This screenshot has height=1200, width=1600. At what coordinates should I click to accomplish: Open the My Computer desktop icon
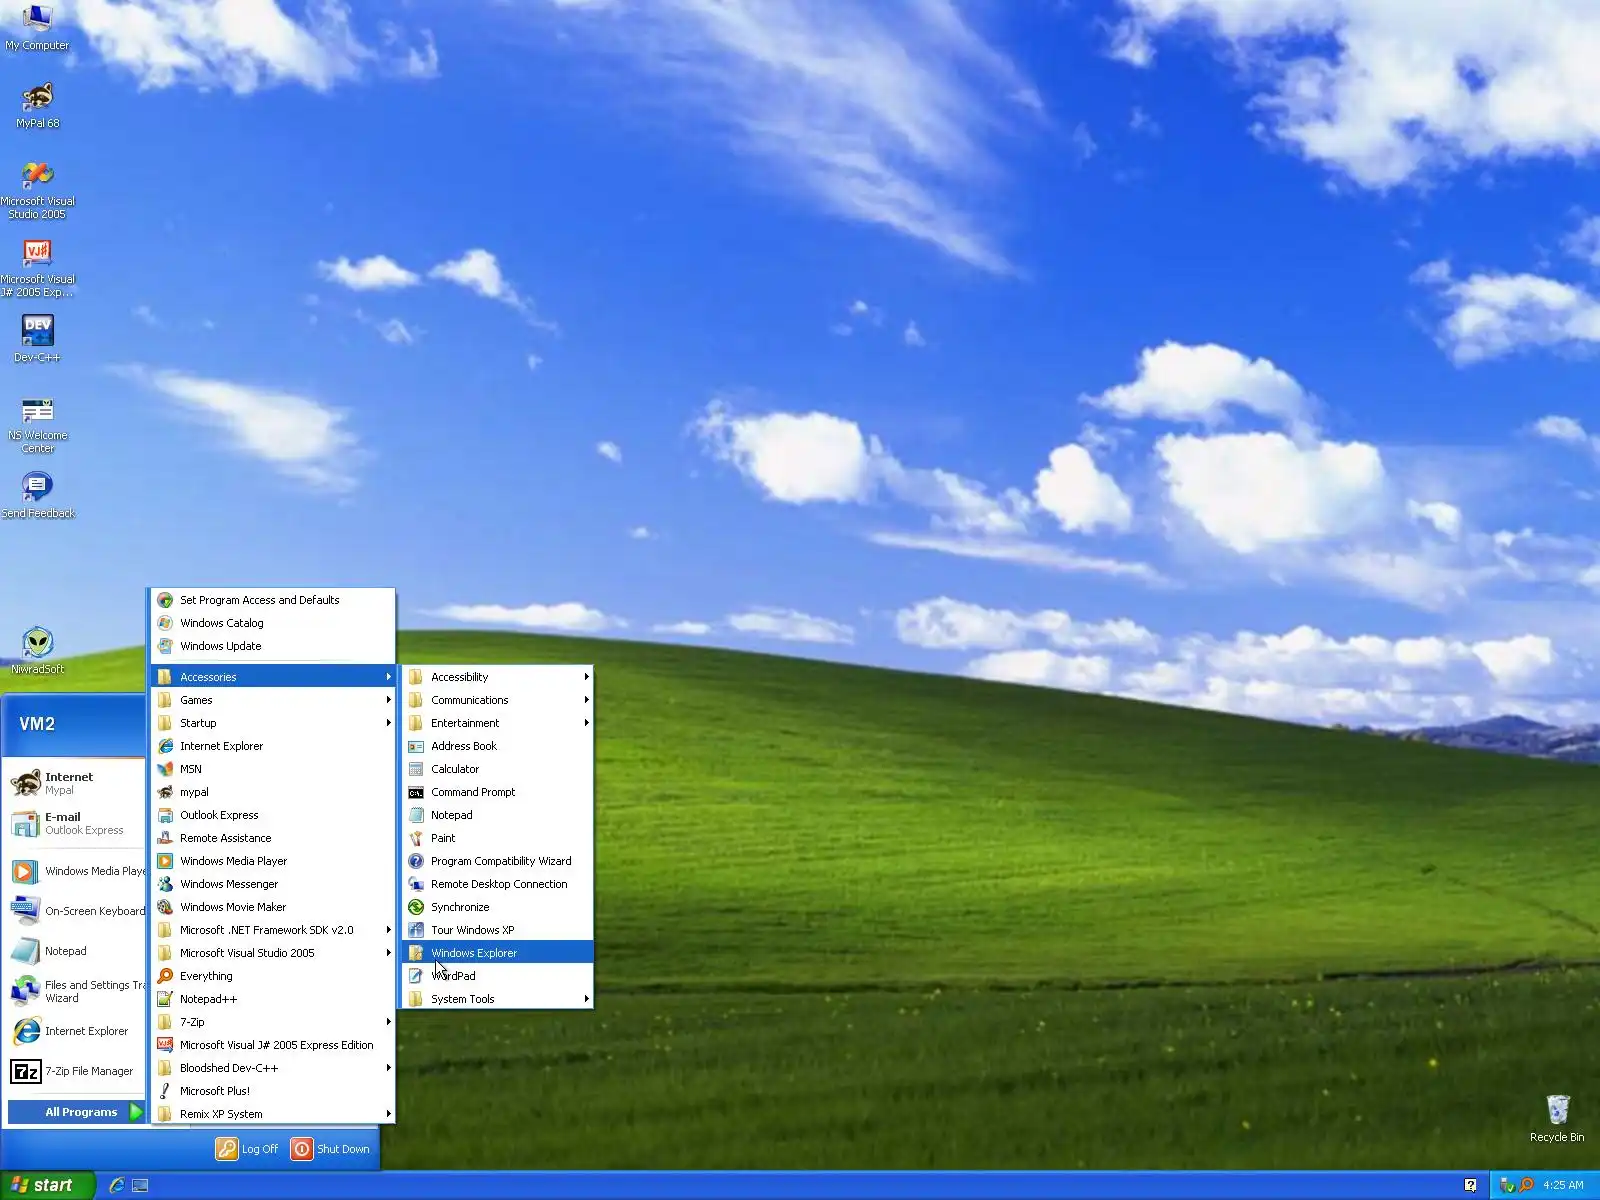coord(37,27)
